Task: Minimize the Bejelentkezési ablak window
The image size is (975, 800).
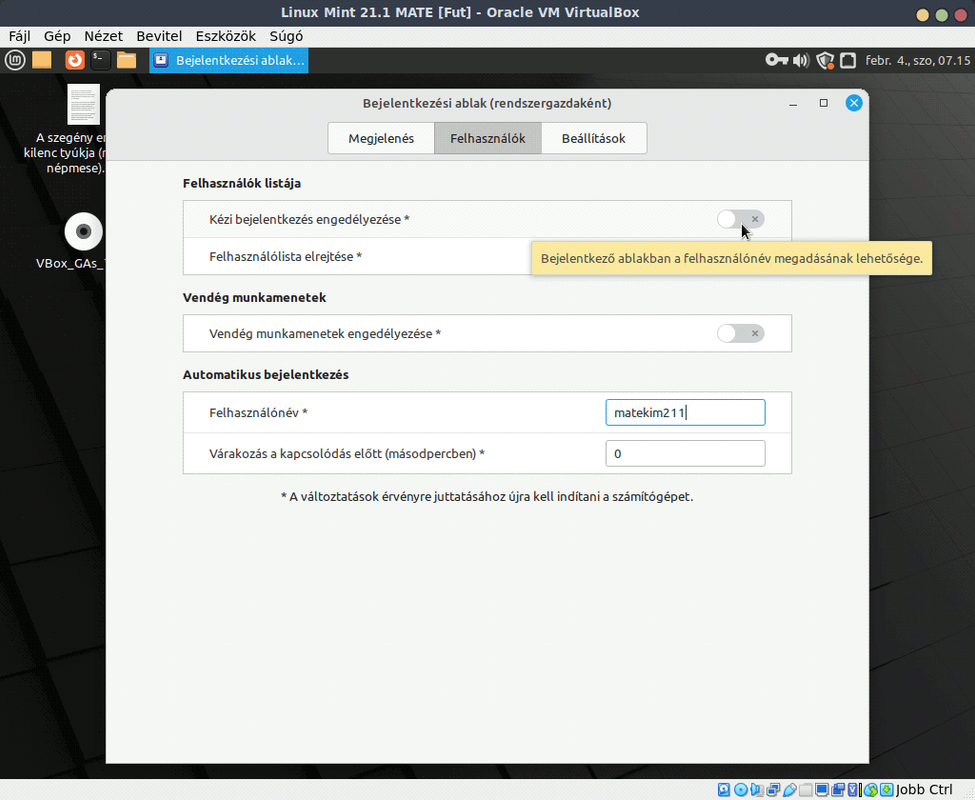Action: coord(793,103)
